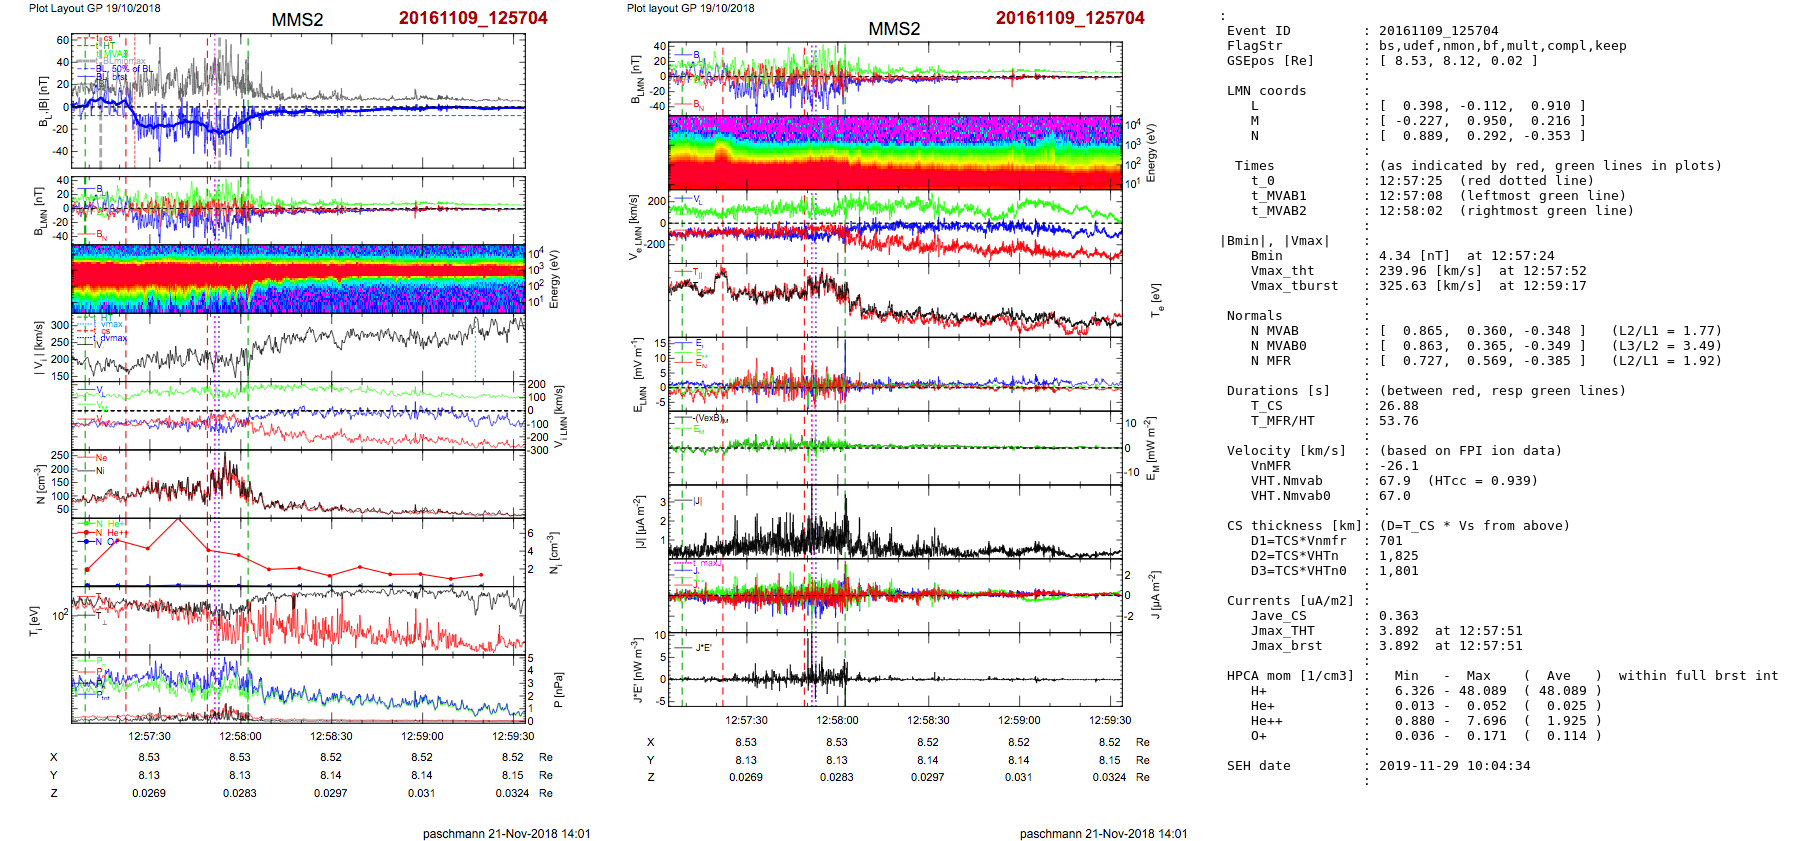Click the red 20161109_125704 title on the right plot
The image size is (1804, 841).
[x=1070, y=18]
